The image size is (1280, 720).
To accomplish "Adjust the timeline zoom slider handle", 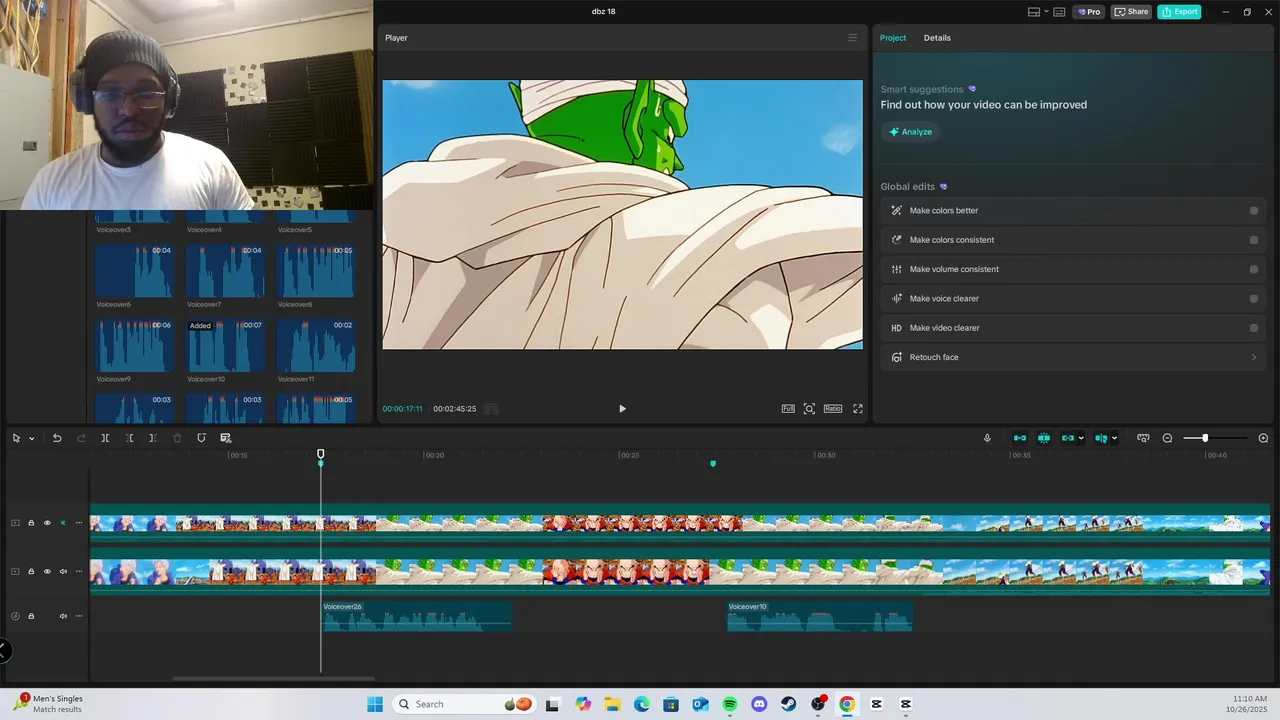I will pos(1205,438).
